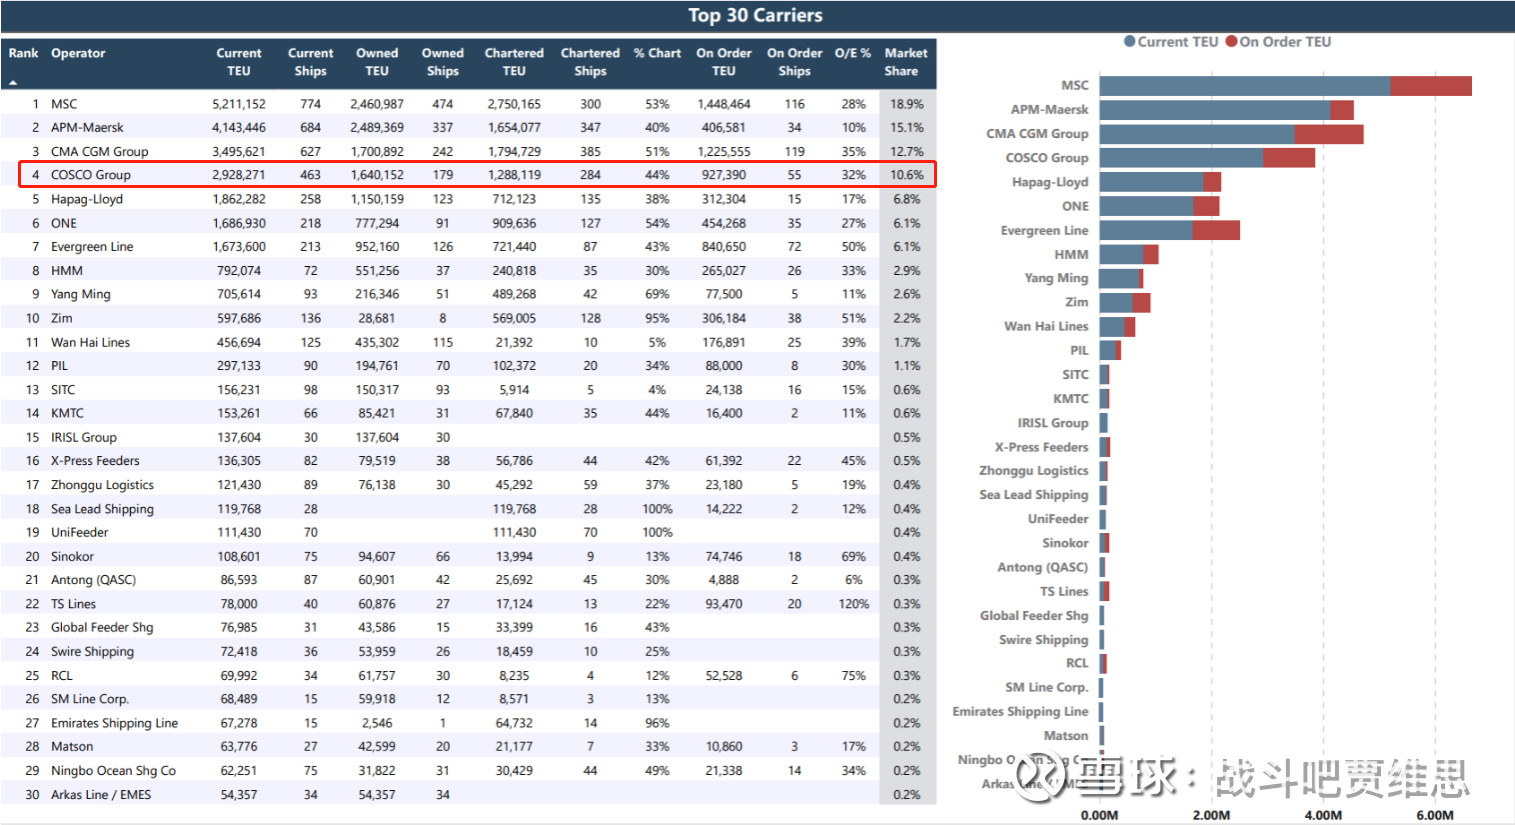Click APM-Maersk blue Current TEU bar
This screenshot has height=825, width=1515.
click(x=1216, y=110)
